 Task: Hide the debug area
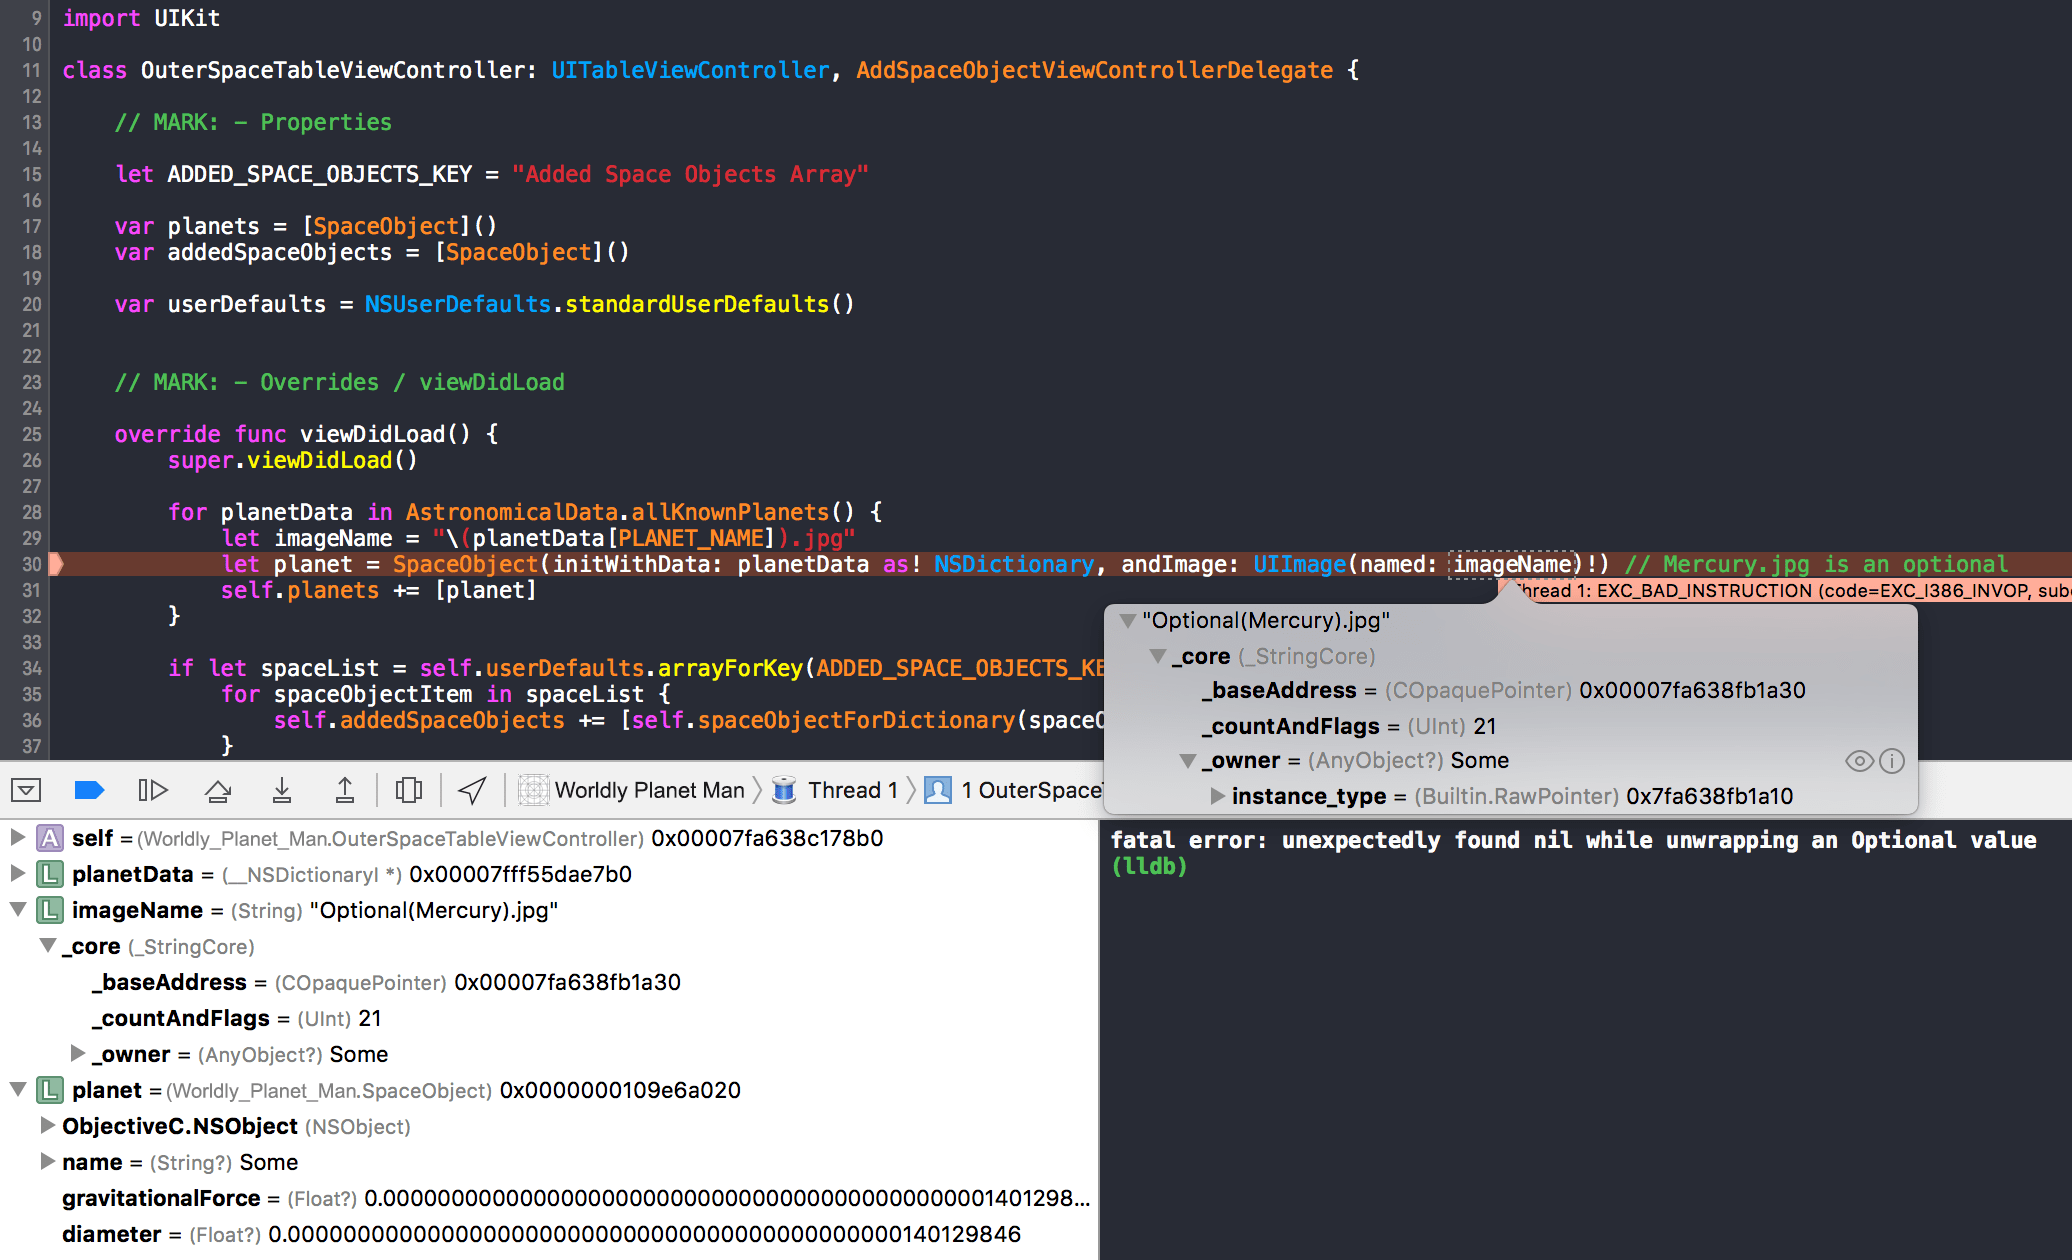[x=26, y=790]
